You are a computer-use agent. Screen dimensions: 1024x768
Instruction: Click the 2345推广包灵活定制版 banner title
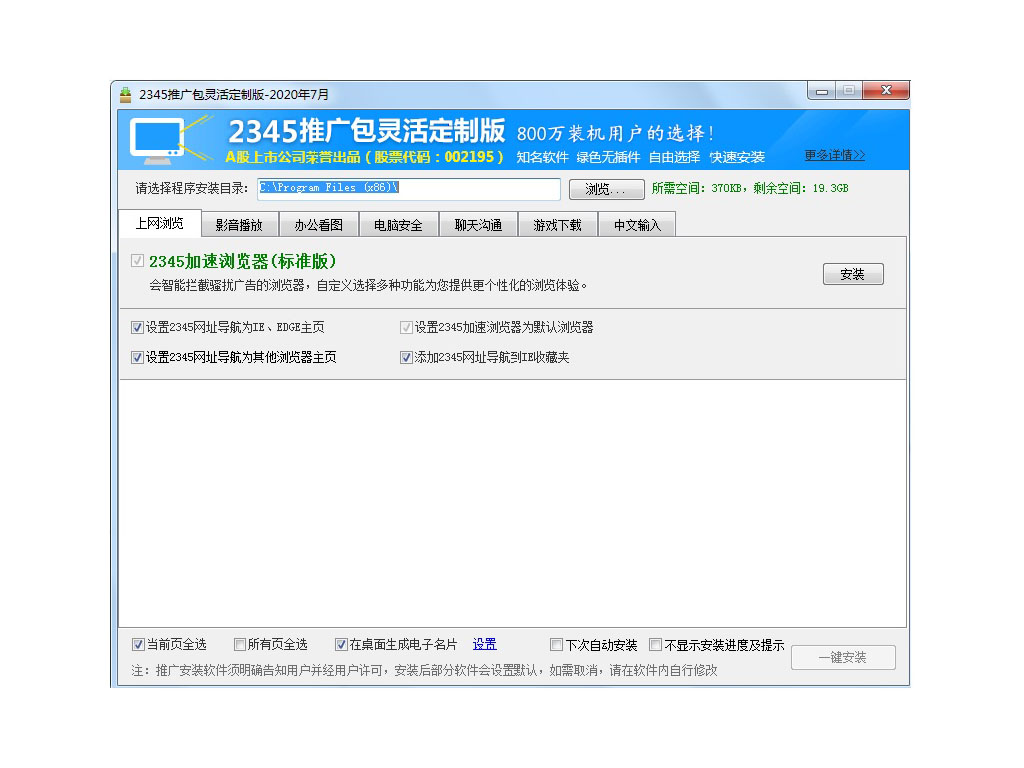(366, 131)
